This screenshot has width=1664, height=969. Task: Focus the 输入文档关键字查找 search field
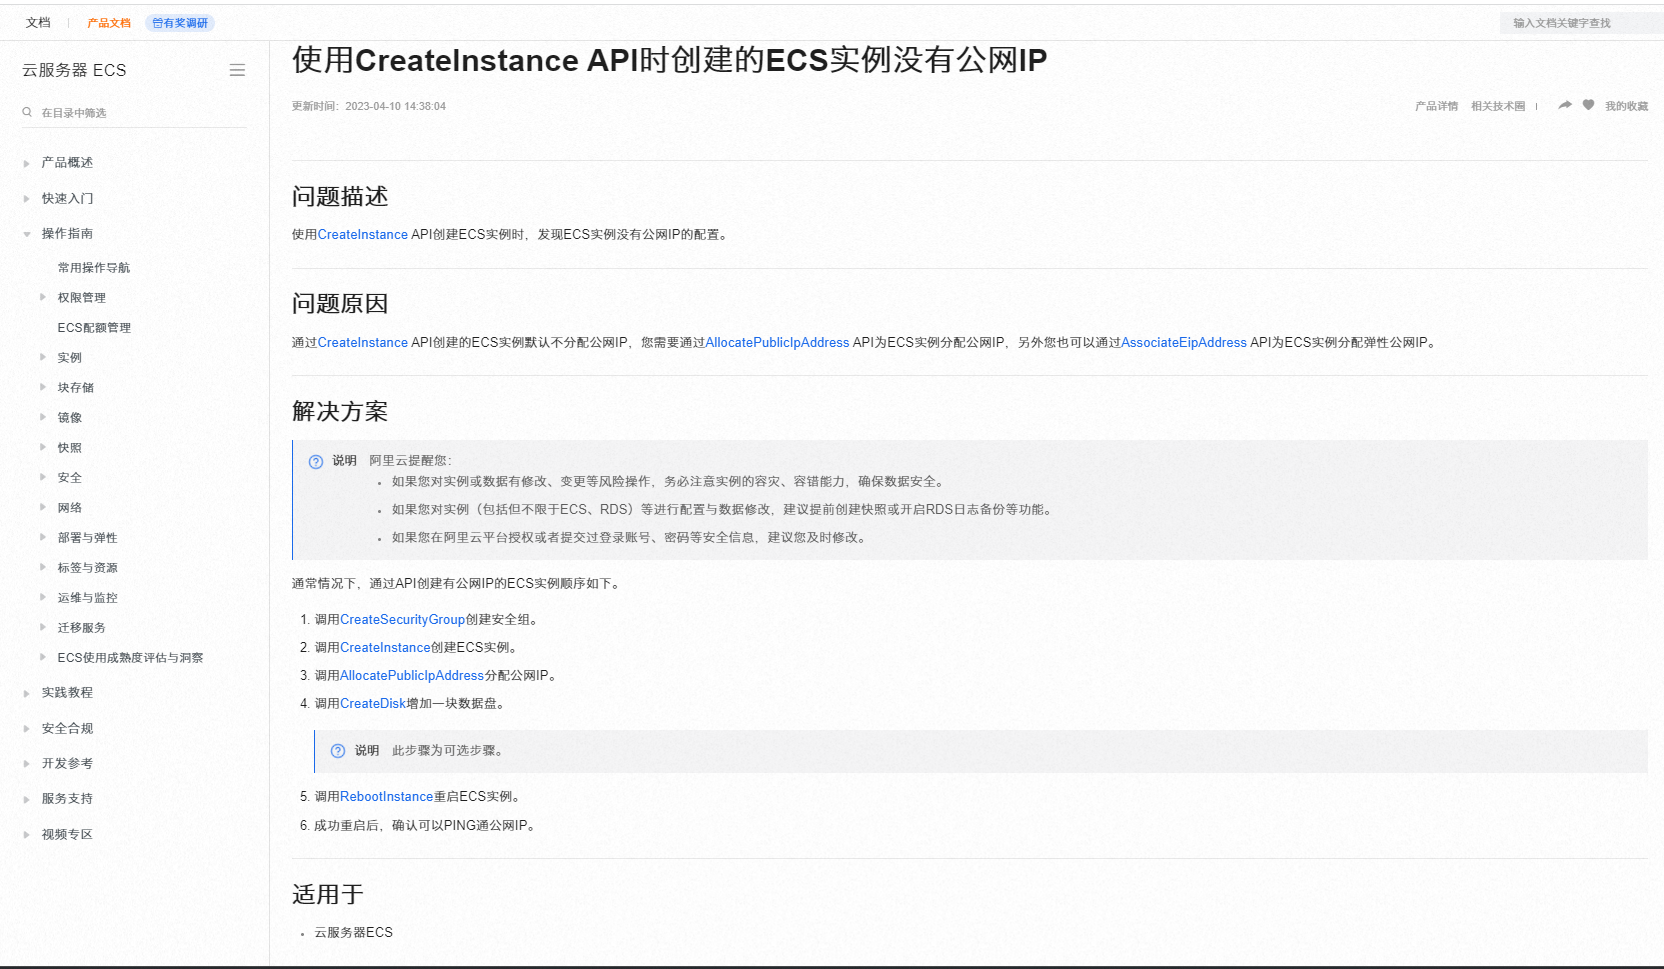(1580, 23)
